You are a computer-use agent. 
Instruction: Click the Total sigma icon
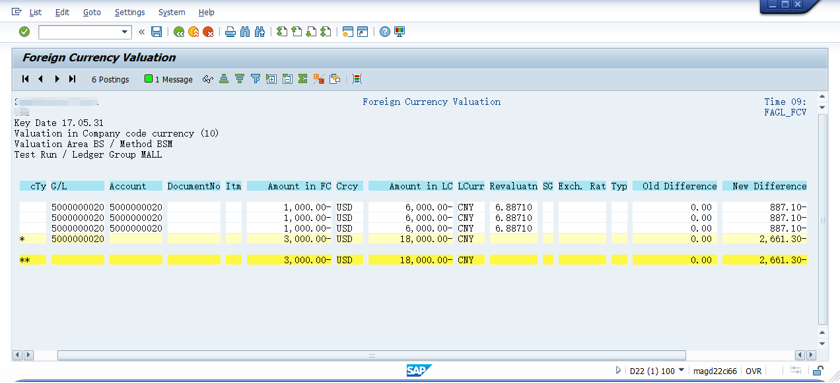pos(303,79)
